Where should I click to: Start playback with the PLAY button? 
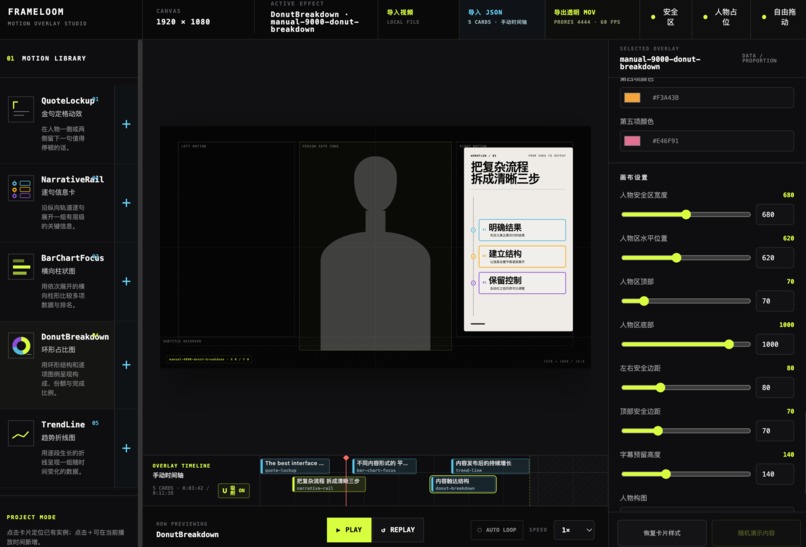click(x=349, y=530)
